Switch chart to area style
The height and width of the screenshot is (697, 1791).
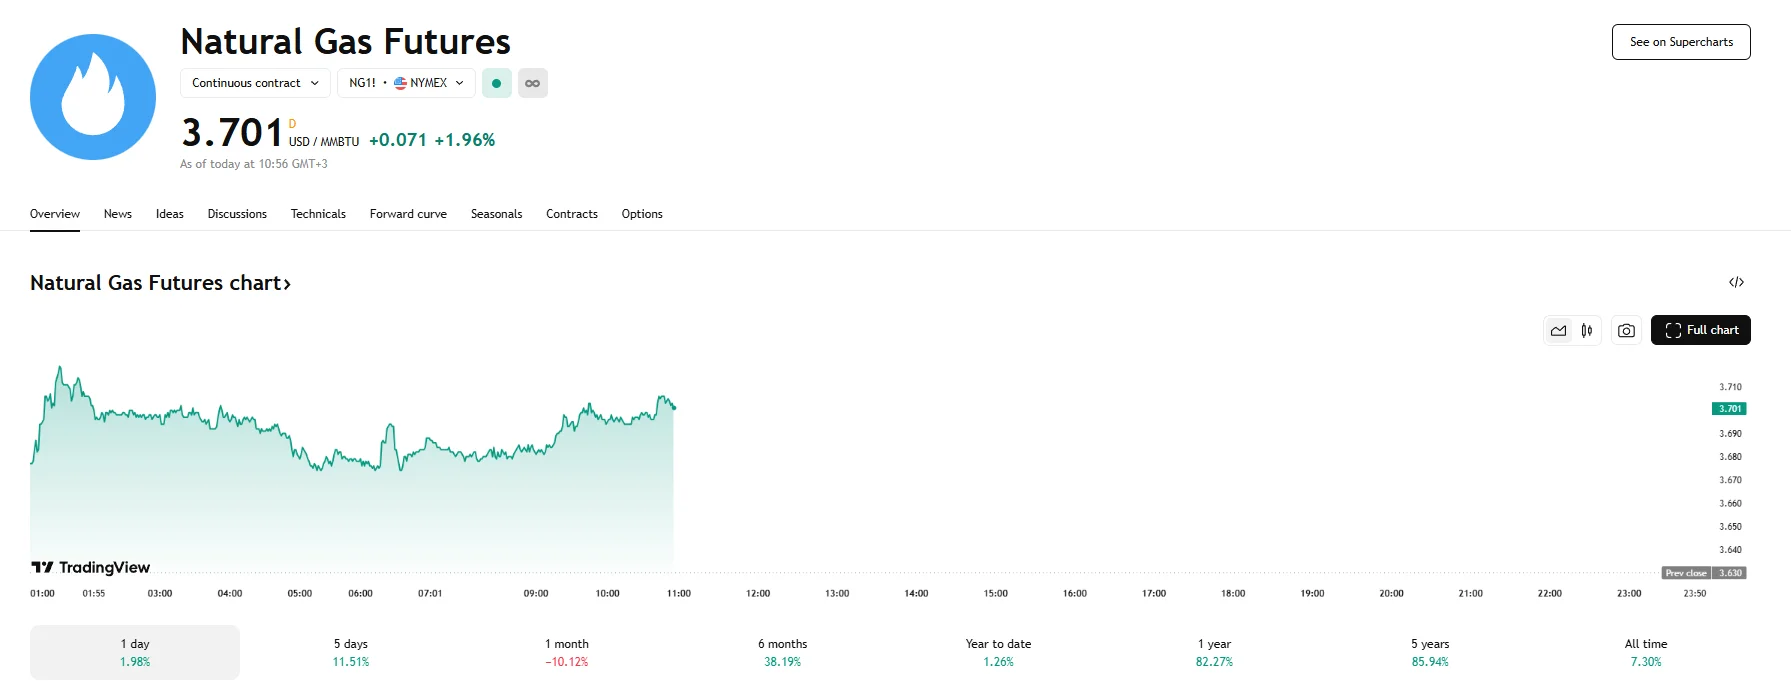[x=1559, y=331]
